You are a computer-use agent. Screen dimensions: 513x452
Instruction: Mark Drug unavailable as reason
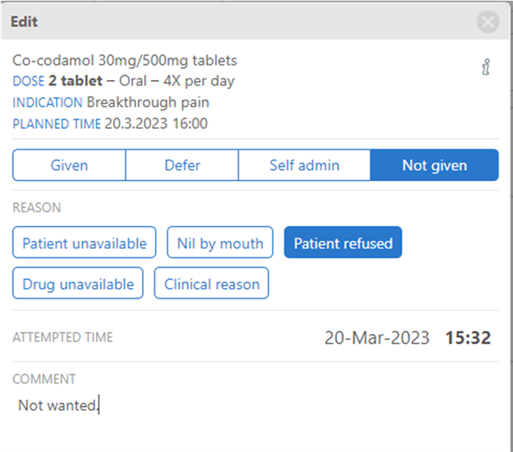point(78,283)
